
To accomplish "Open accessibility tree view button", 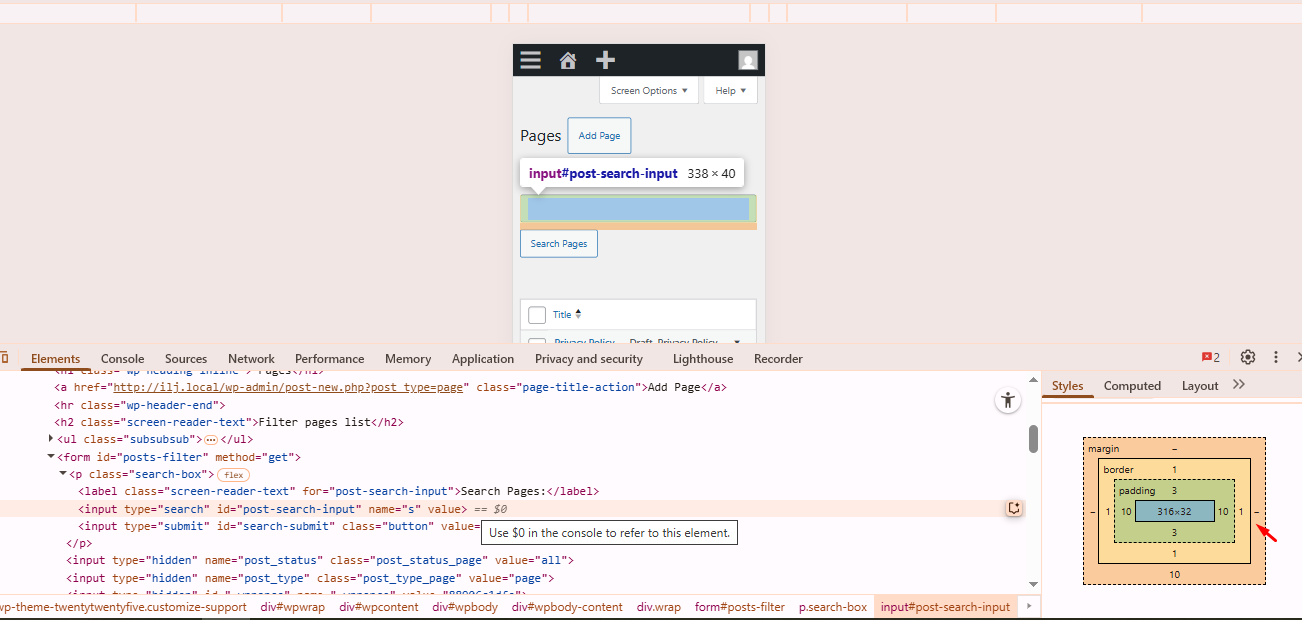I will pos(1008,400).
